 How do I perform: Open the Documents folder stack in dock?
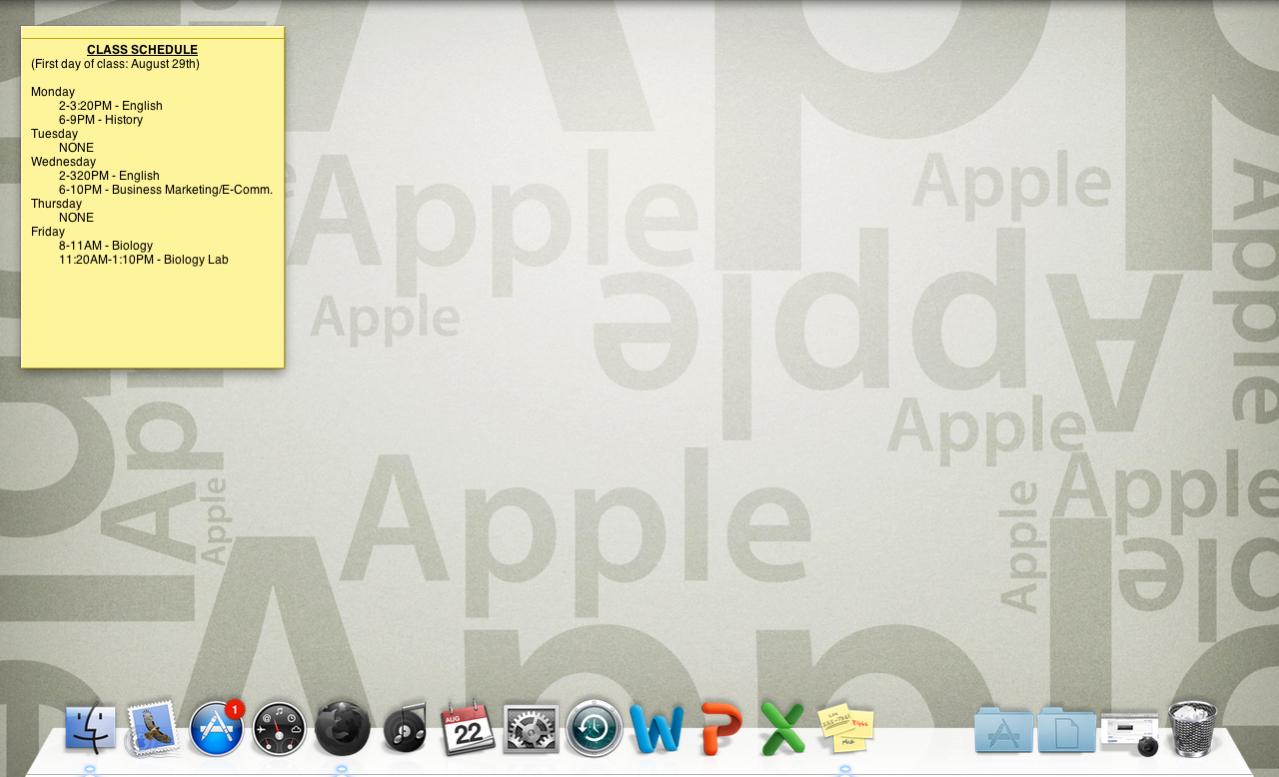1066,730
